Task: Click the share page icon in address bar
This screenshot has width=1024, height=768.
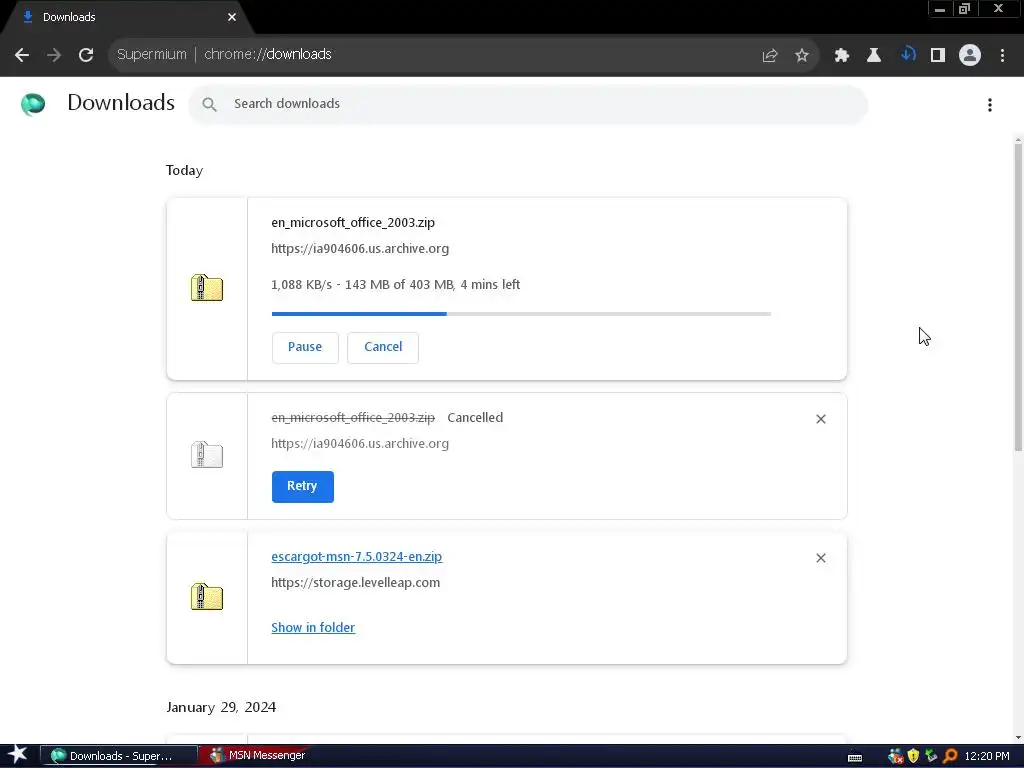Action: (x=770, y=56)
